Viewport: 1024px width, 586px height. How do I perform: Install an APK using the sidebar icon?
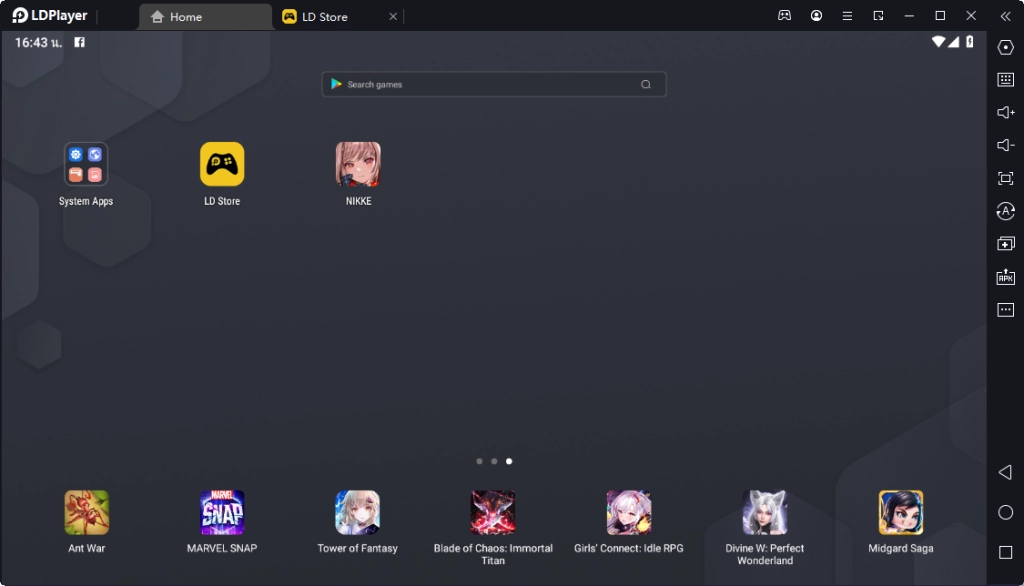(1006, 277)
